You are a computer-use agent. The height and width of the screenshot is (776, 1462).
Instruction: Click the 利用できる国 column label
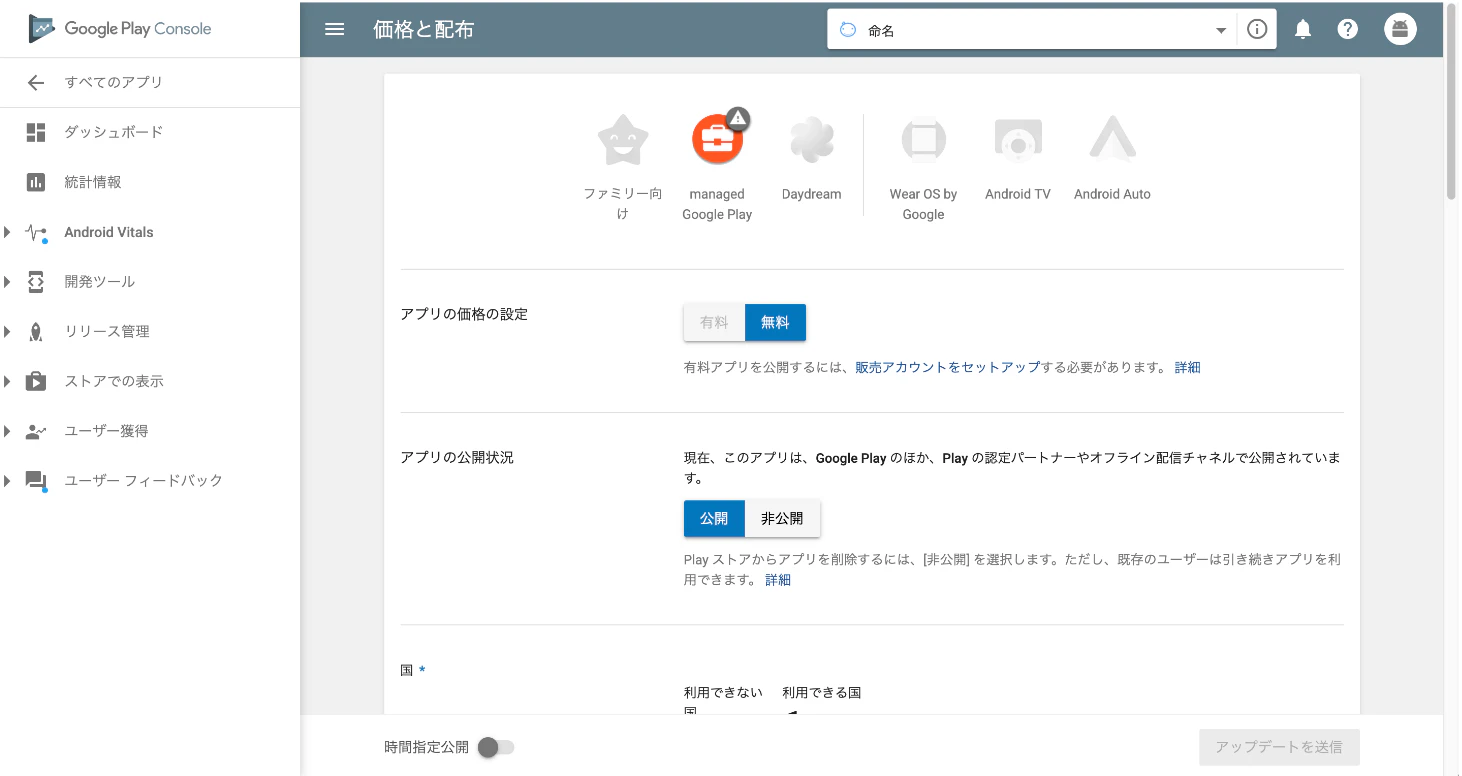(x=822, y=692)
